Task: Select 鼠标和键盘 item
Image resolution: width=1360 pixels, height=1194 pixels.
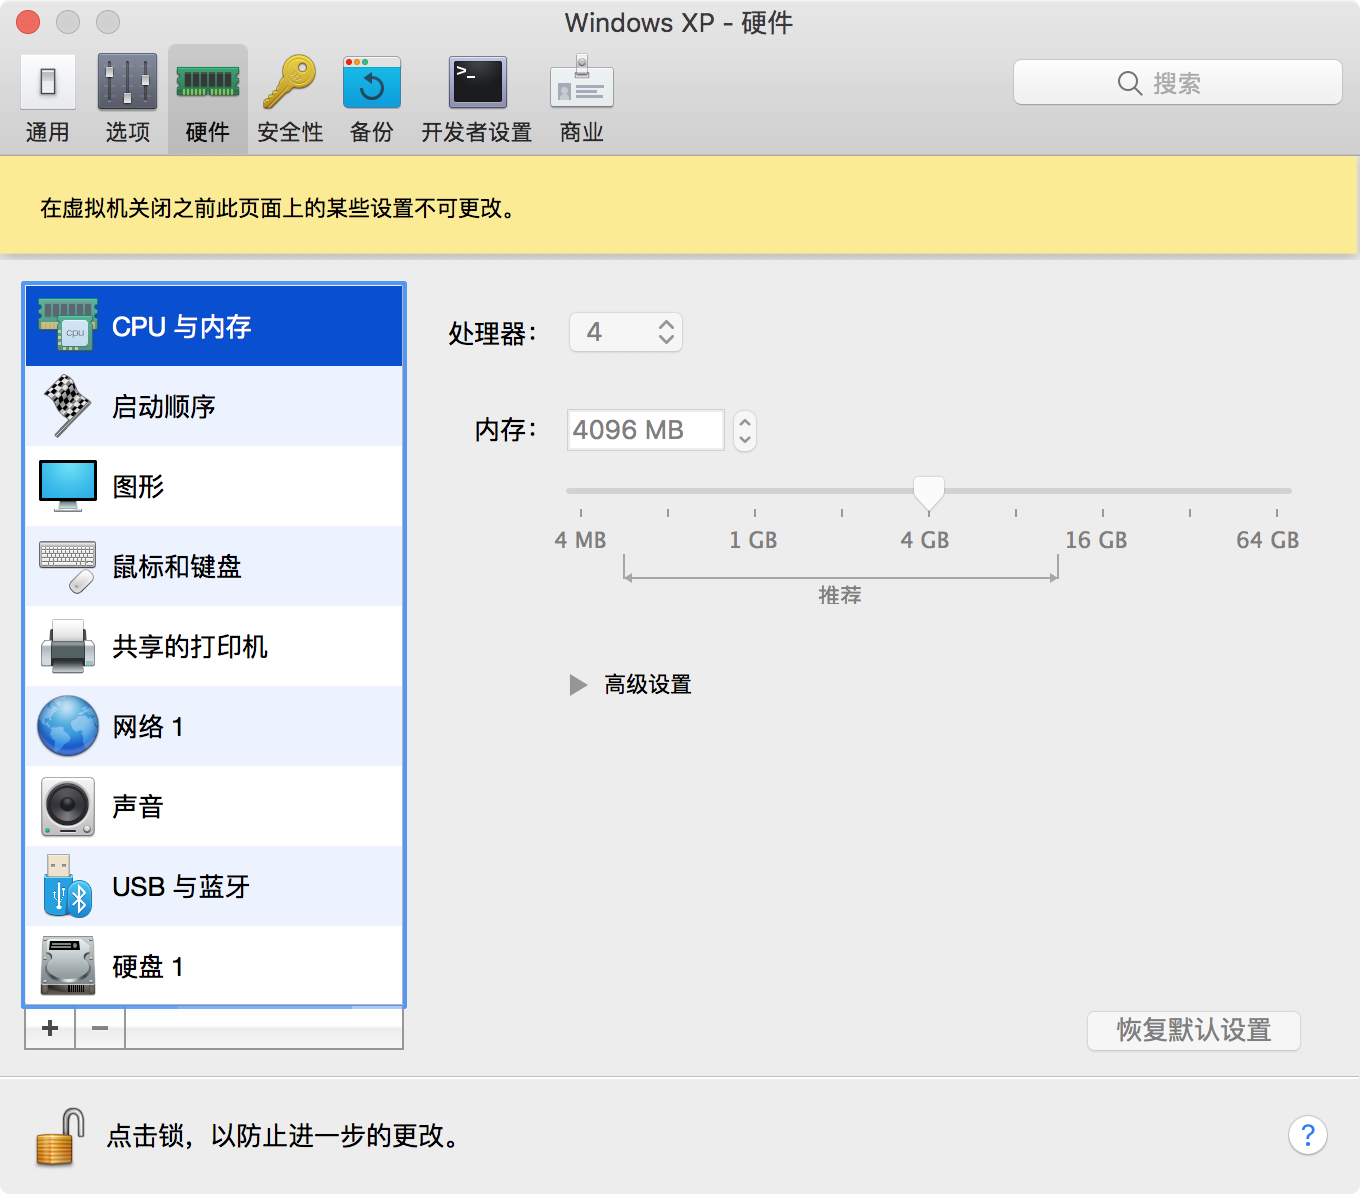Action: (x=214, y=566)
